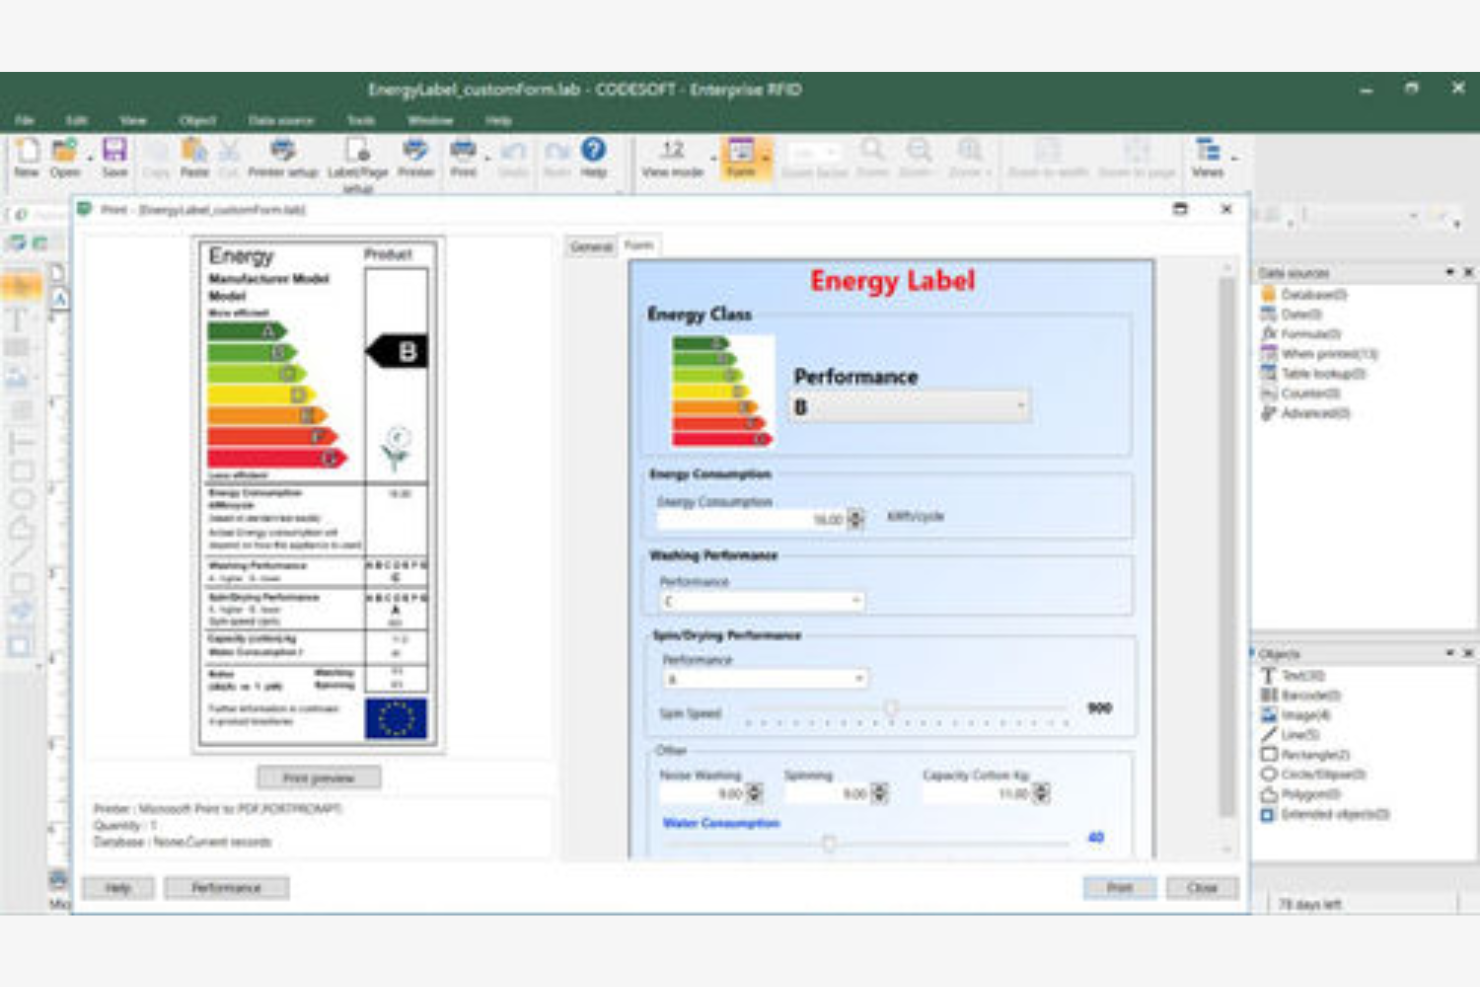Expand the Form button dropdown arrow
Image resolution: width=1480 pixels, height=987 pixels.
[766, 158]
